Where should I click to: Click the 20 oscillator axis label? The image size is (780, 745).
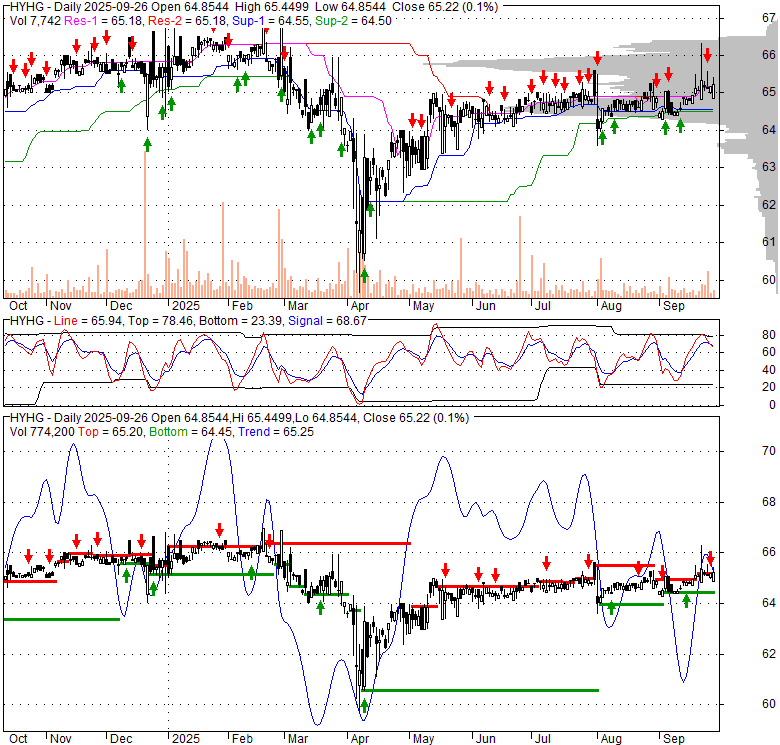[769, 386]
